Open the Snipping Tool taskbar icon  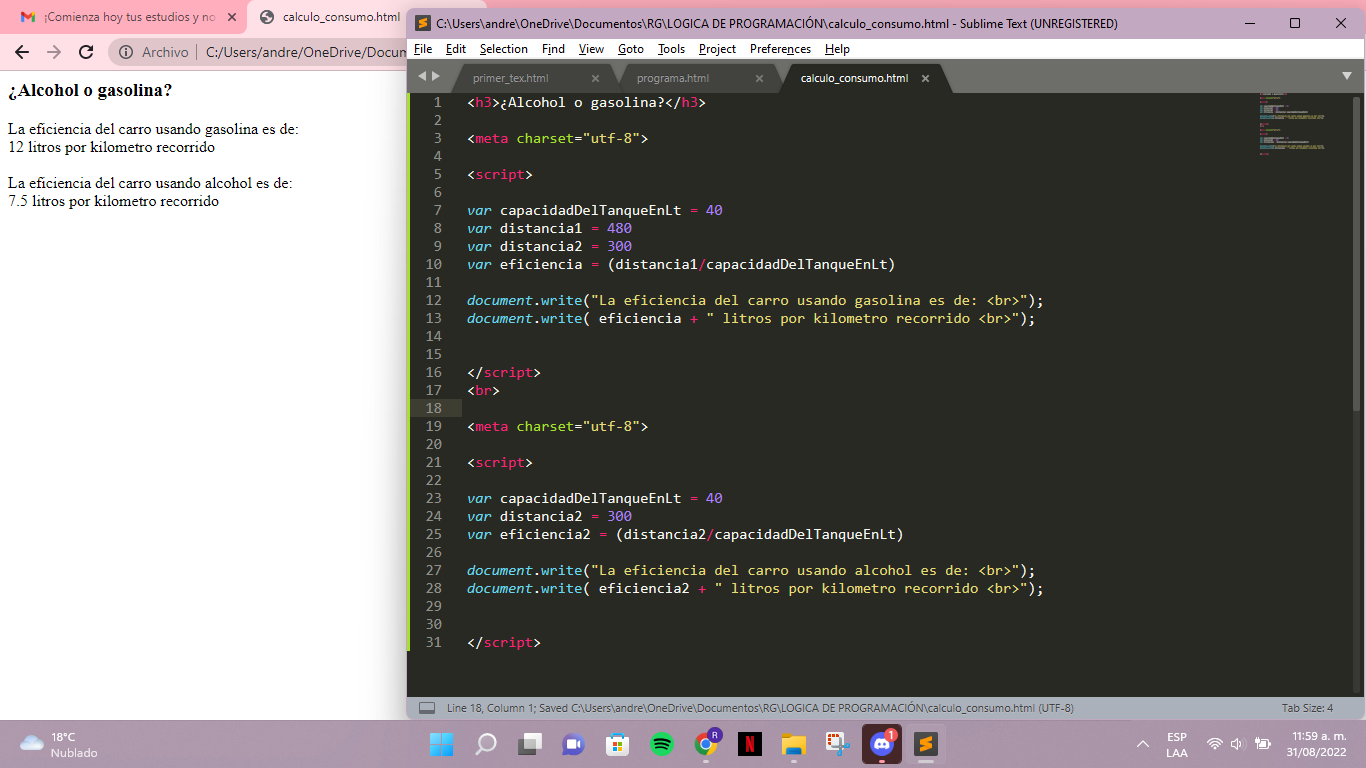point(837,744)
